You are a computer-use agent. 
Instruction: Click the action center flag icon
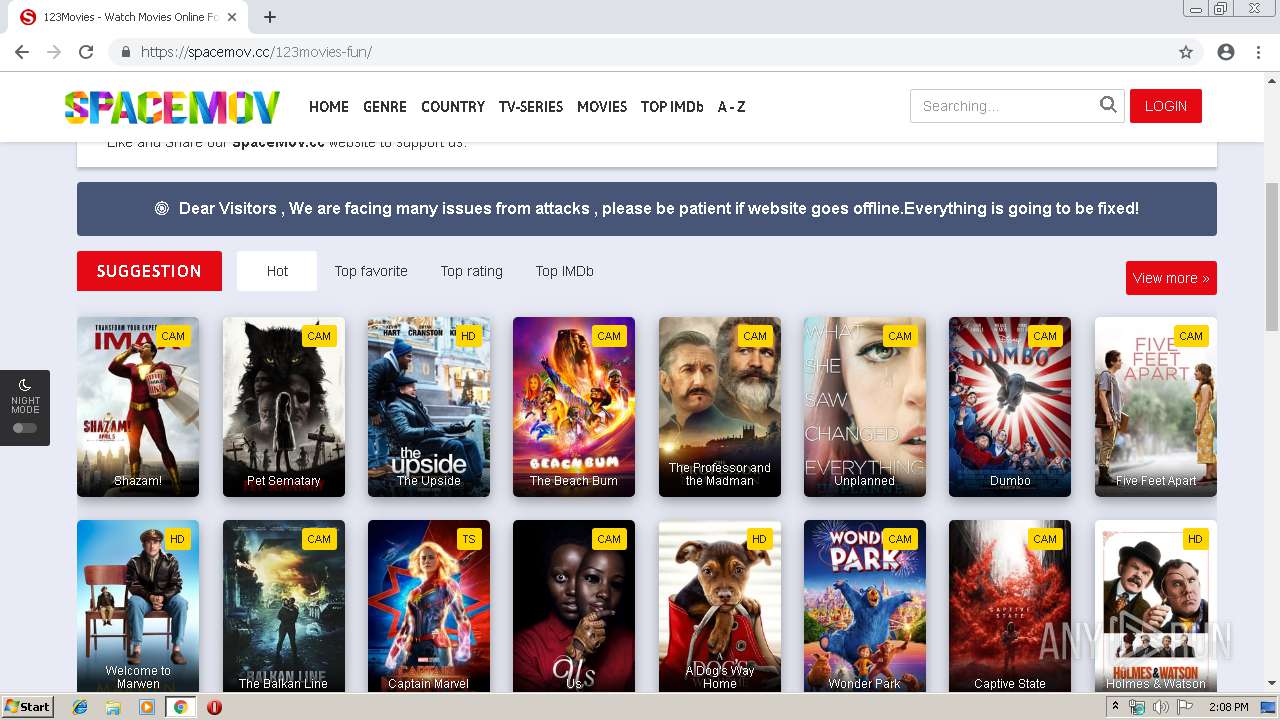pyautogui.click(x=1184, y=707)
